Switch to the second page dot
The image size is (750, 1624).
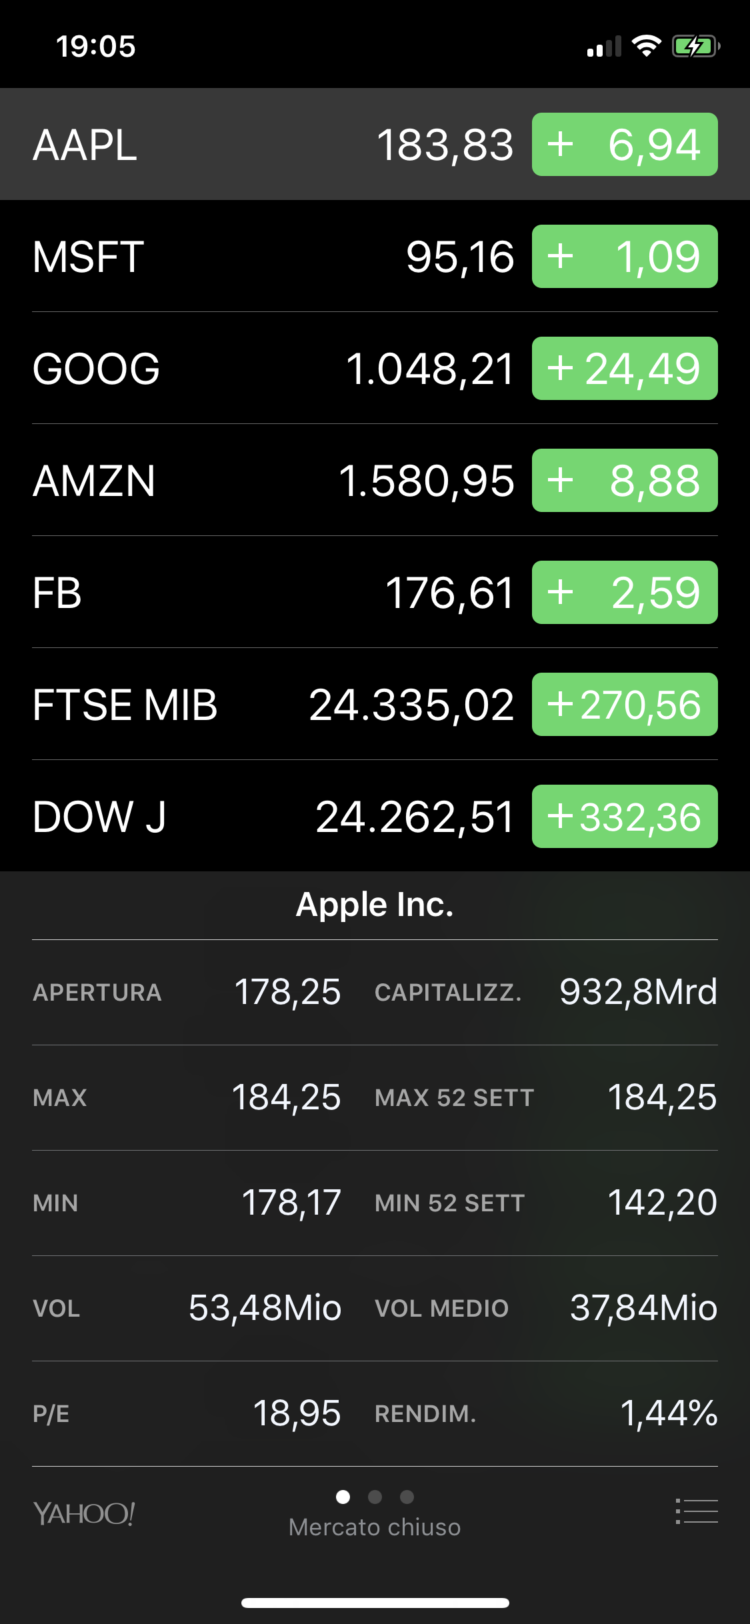click(375, 1497)
